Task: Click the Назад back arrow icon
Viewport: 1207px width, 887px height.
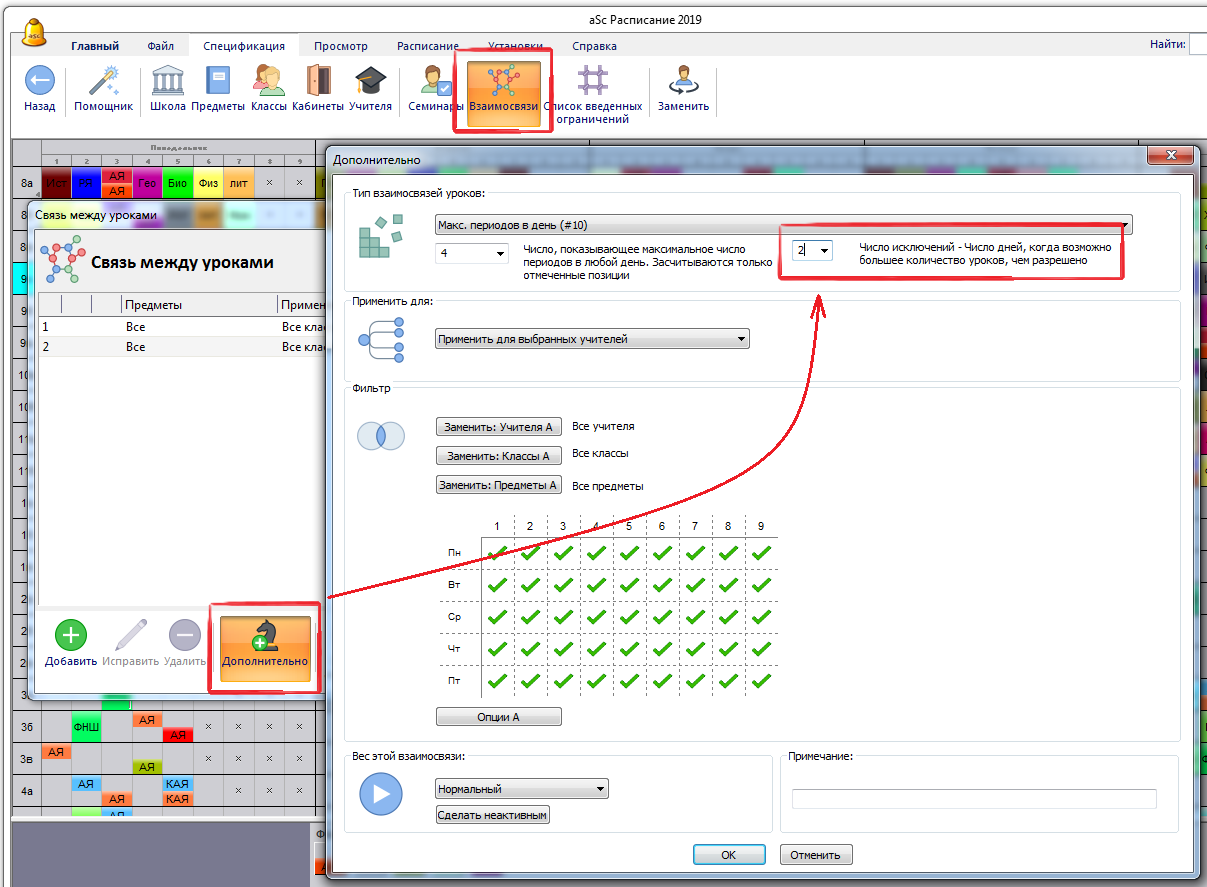Action: [40, 82]
